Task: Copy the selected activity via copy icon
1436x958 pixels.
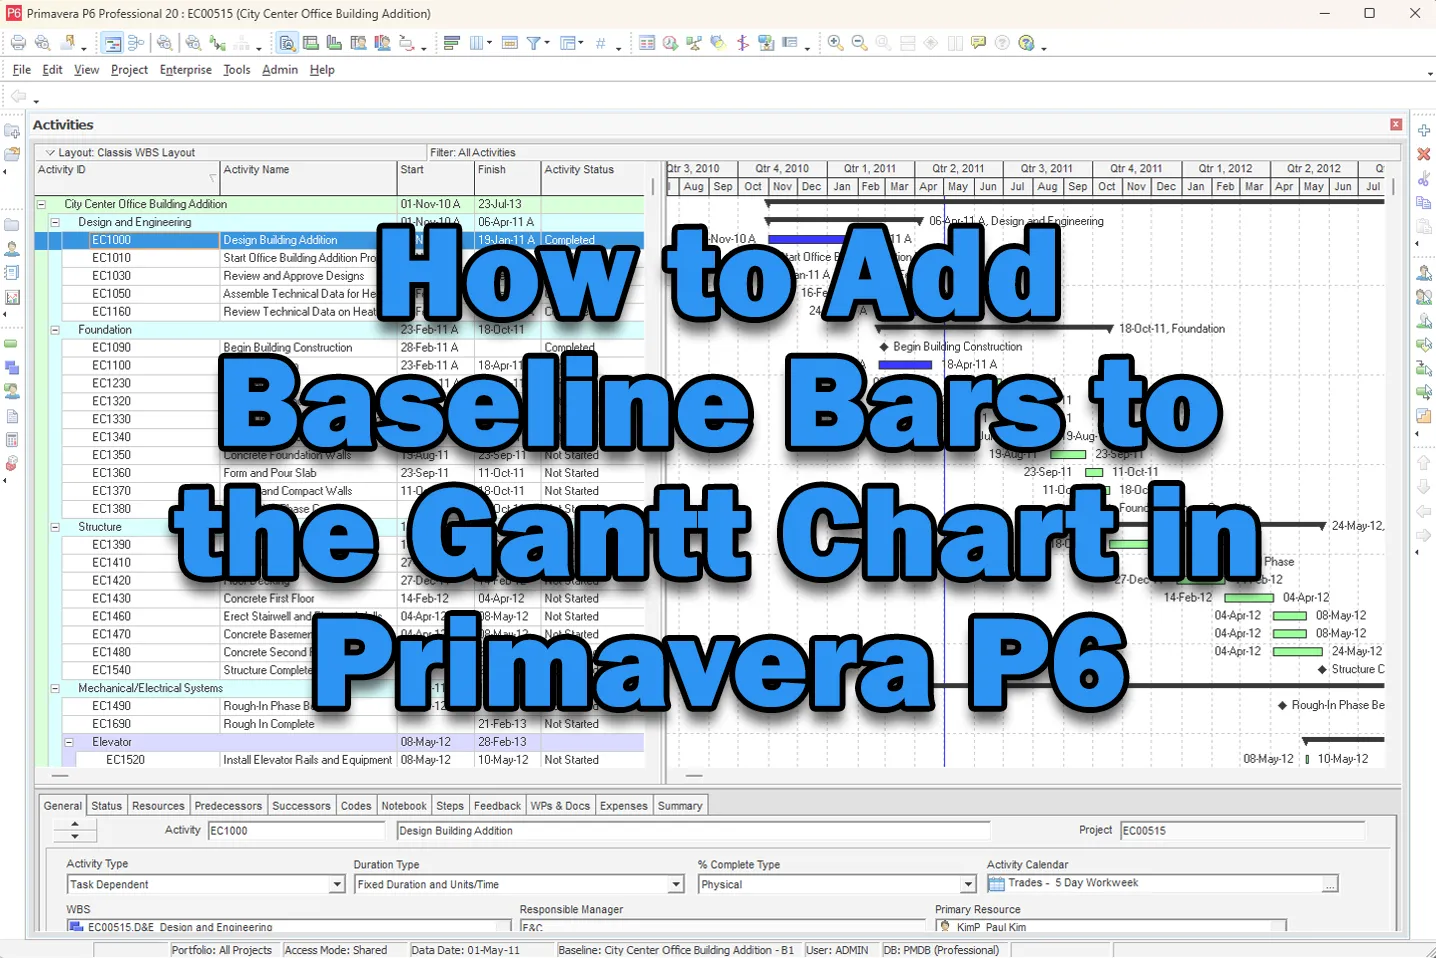Action: [x=1424, y=202]
